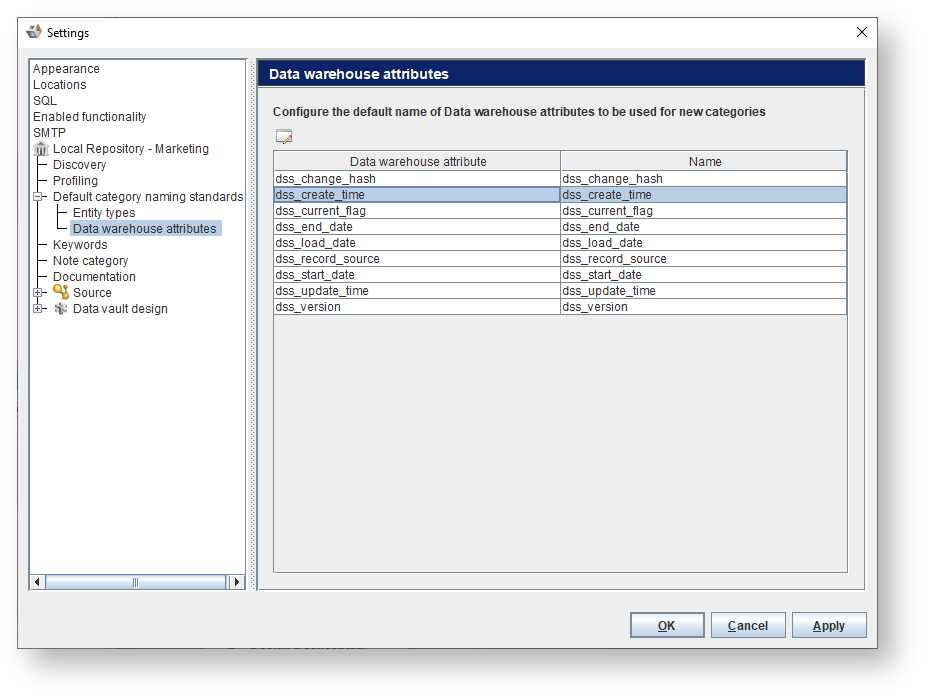Click the Settings app icon in title bar

click(x=34, y=32)
